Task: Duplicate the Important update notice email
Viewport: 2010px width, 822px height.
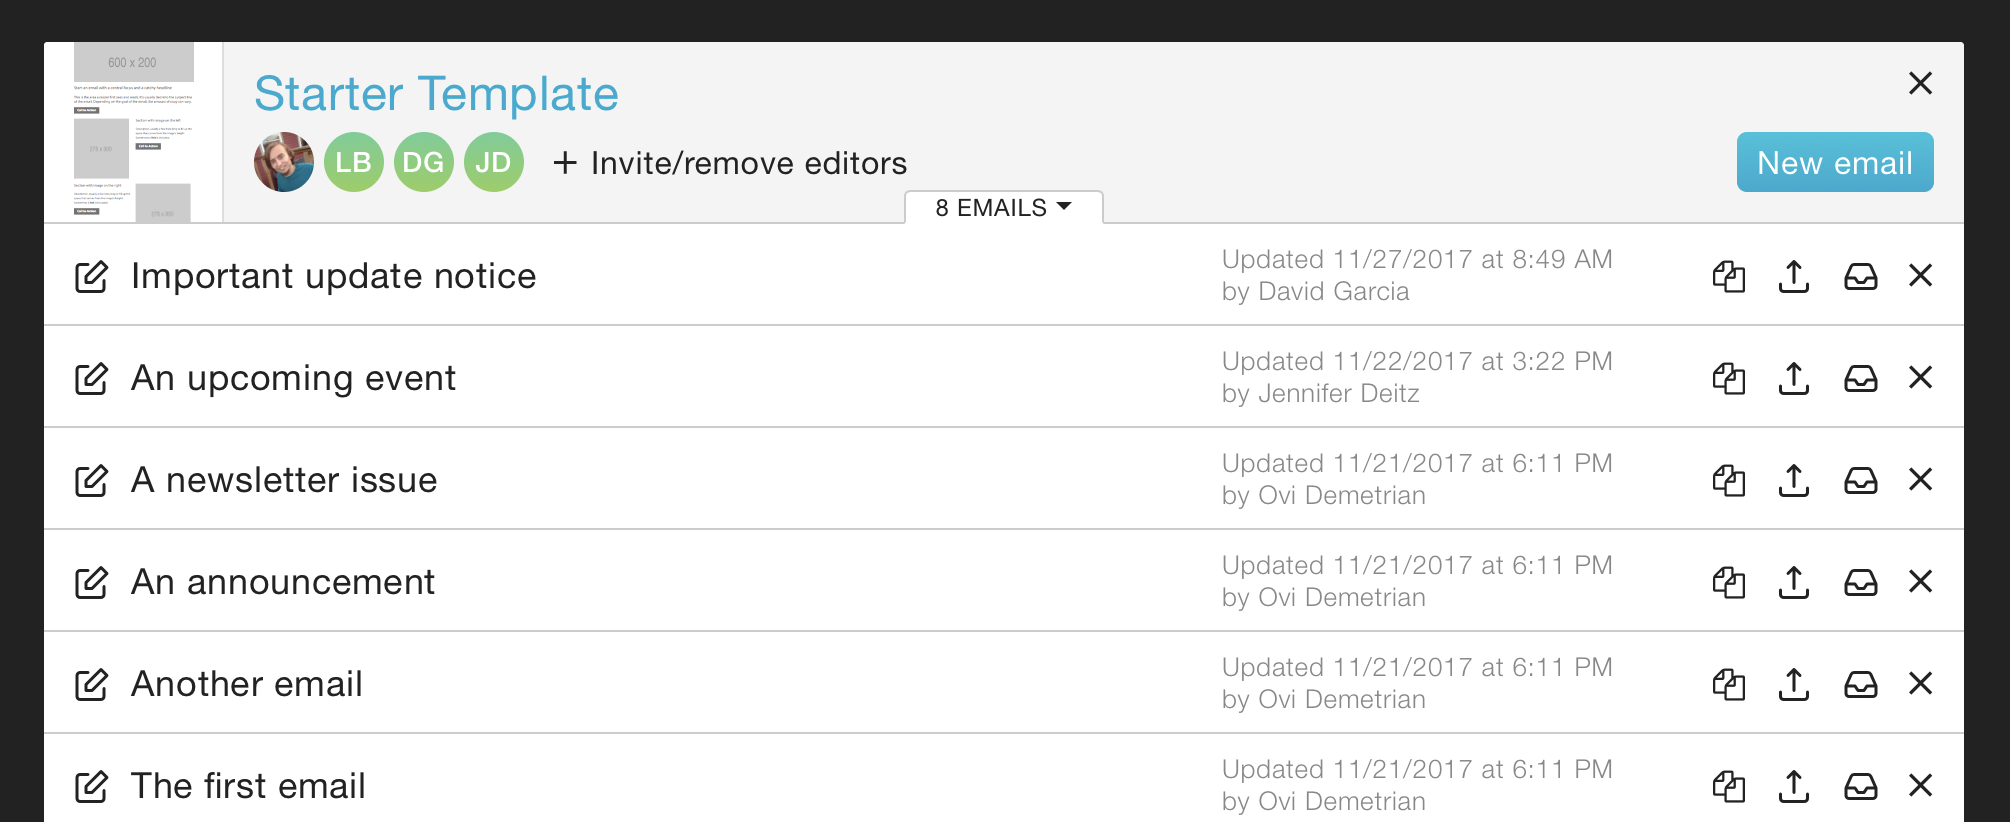Action: [x=1729, y=276]
